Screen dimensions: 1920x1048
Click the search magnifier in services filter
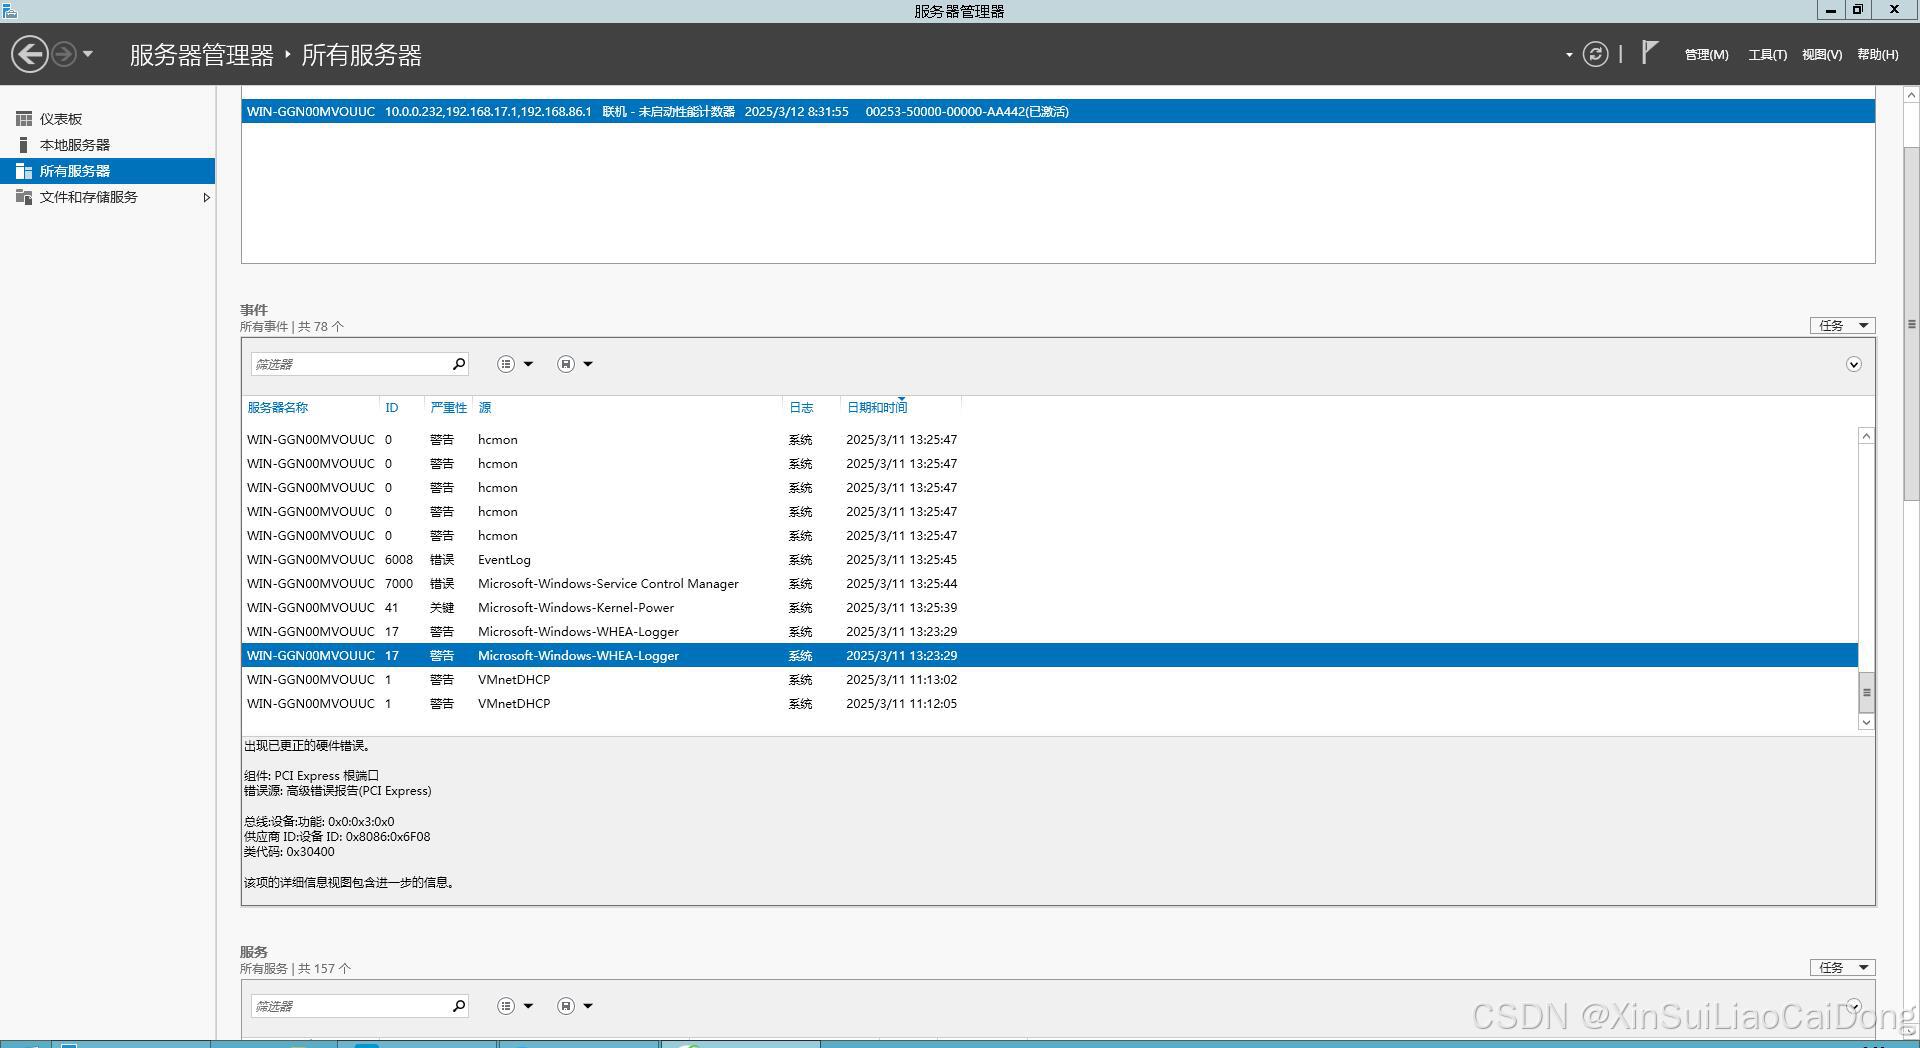pos(459,1006)
